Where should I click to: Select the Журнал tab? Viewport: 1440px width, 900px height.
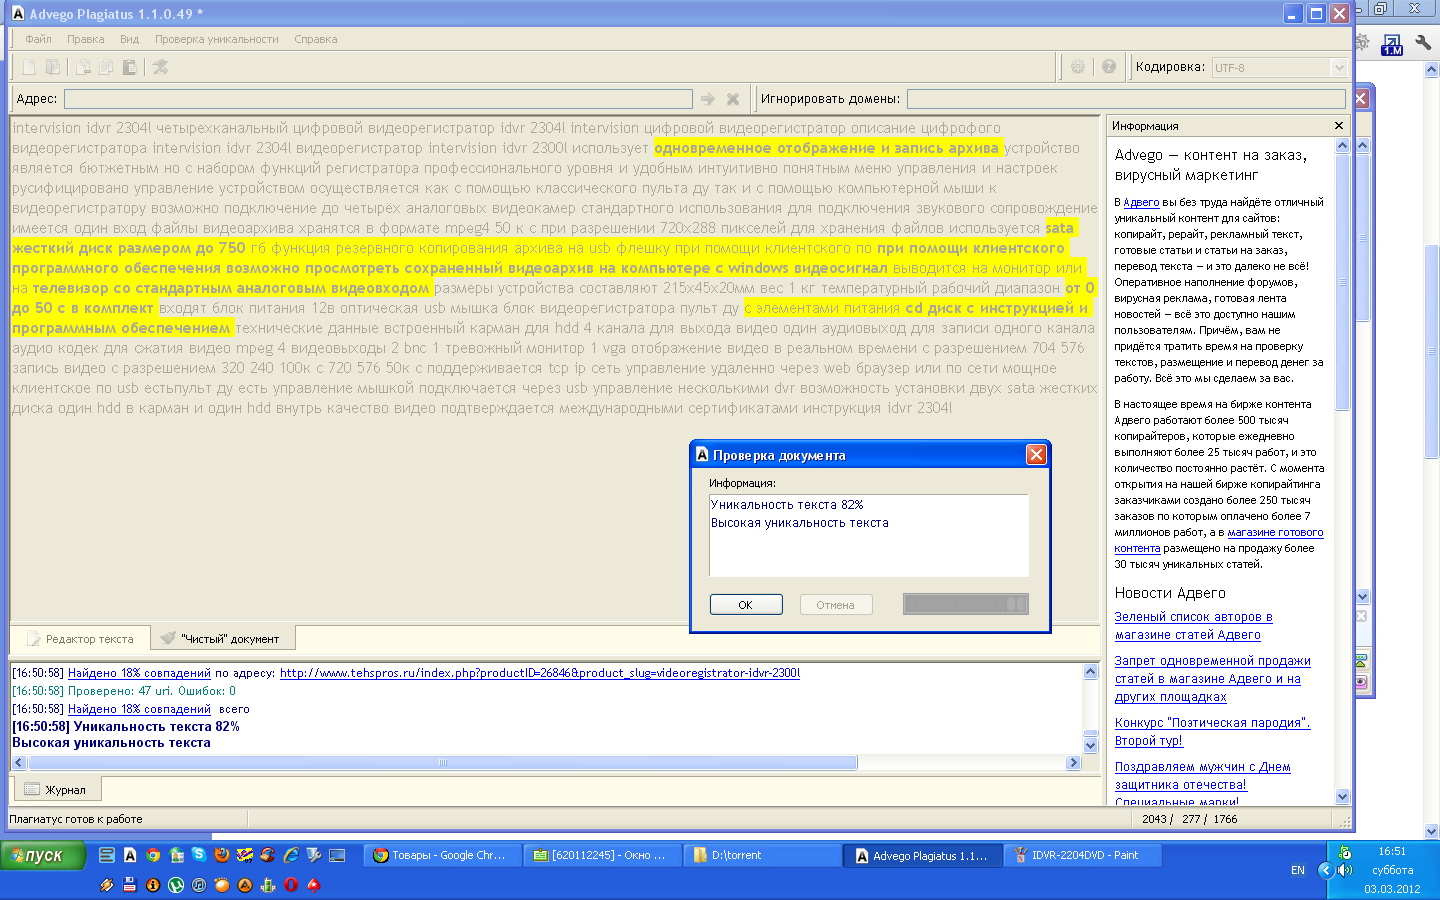pyautogui.click(x=56, y=789)
